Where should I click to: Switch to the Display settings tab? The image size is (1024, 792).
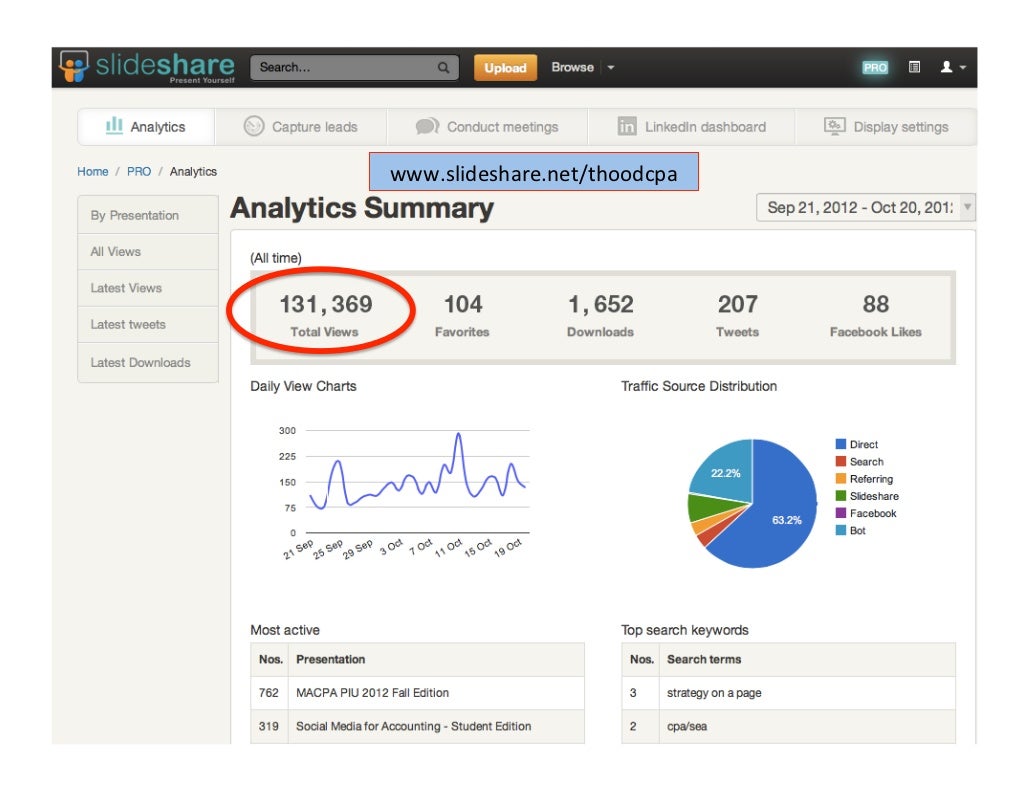pyautogui.click(x=886, y=127)
